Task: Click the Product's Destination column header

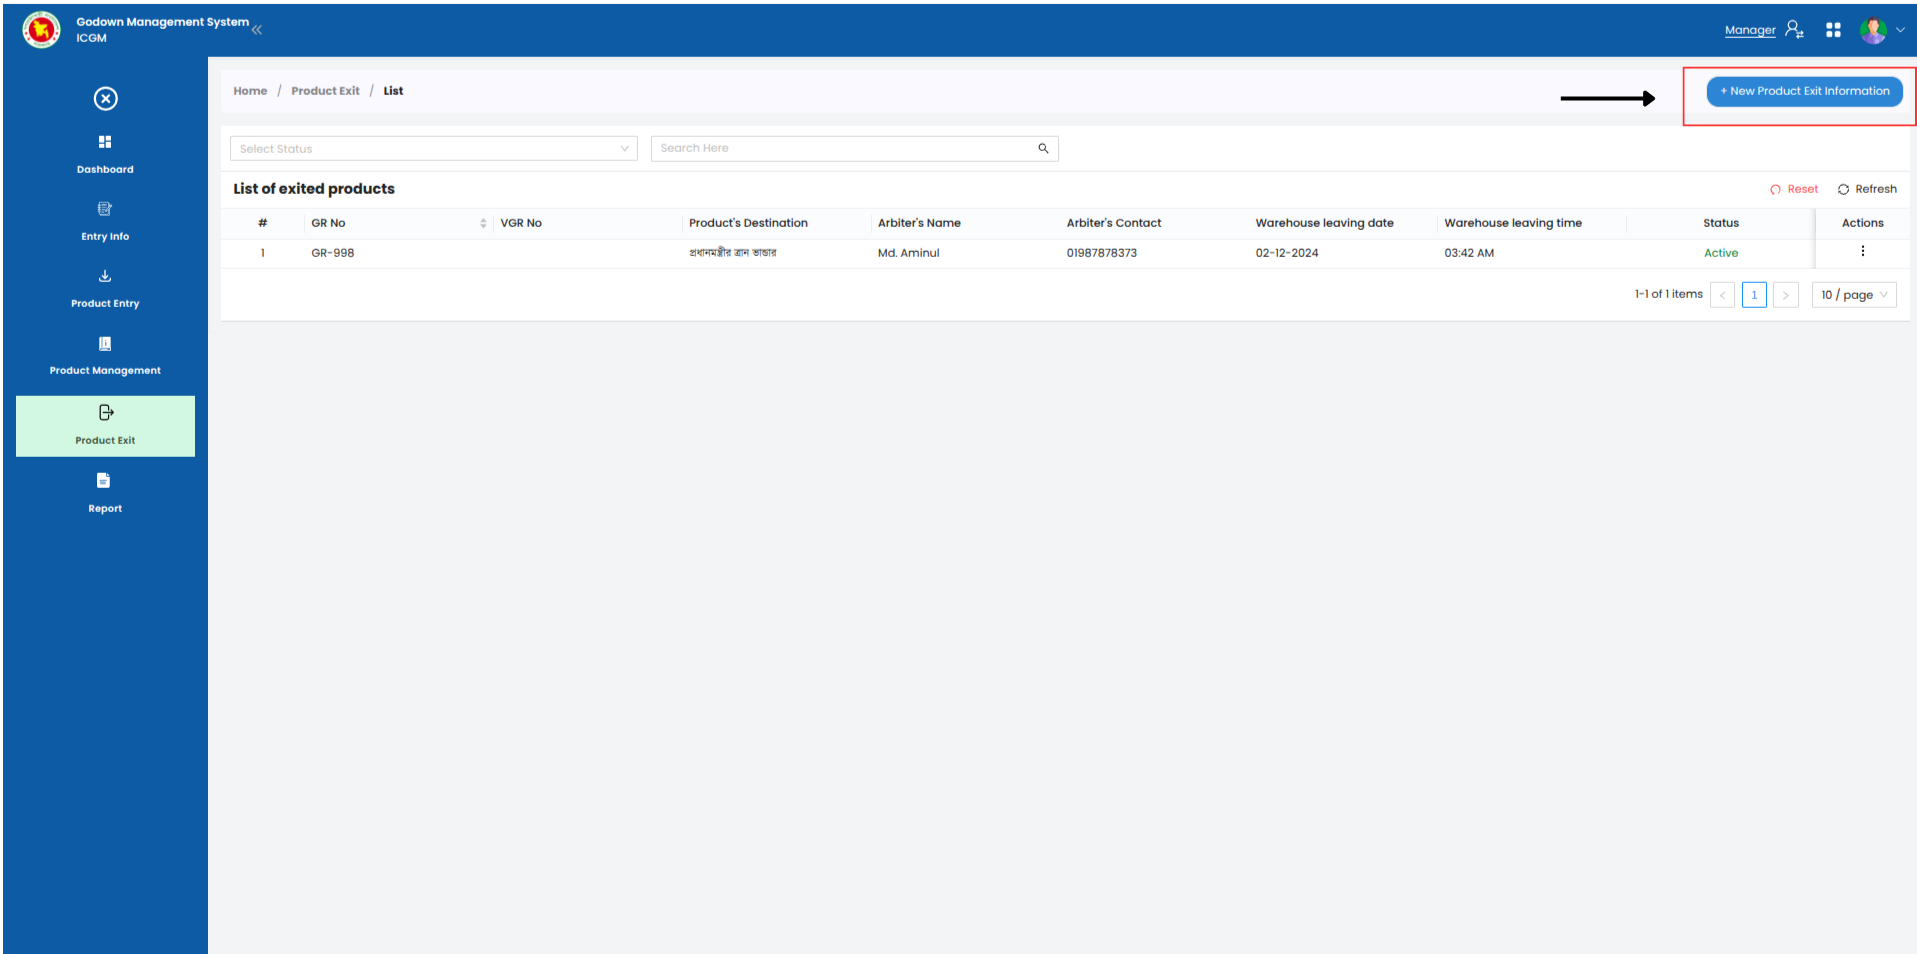Action: coord(748,223)
